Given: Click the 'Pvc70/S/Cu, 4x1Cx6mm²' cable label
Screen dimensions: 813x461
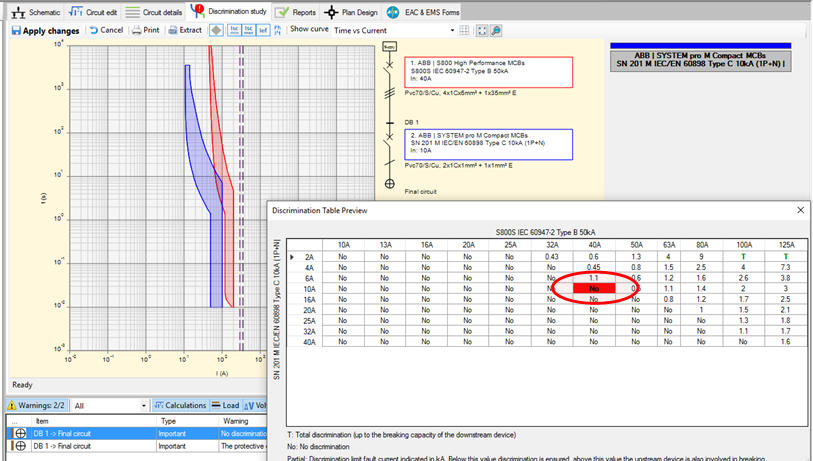Looking at the screenshot, I should [460, 93].
